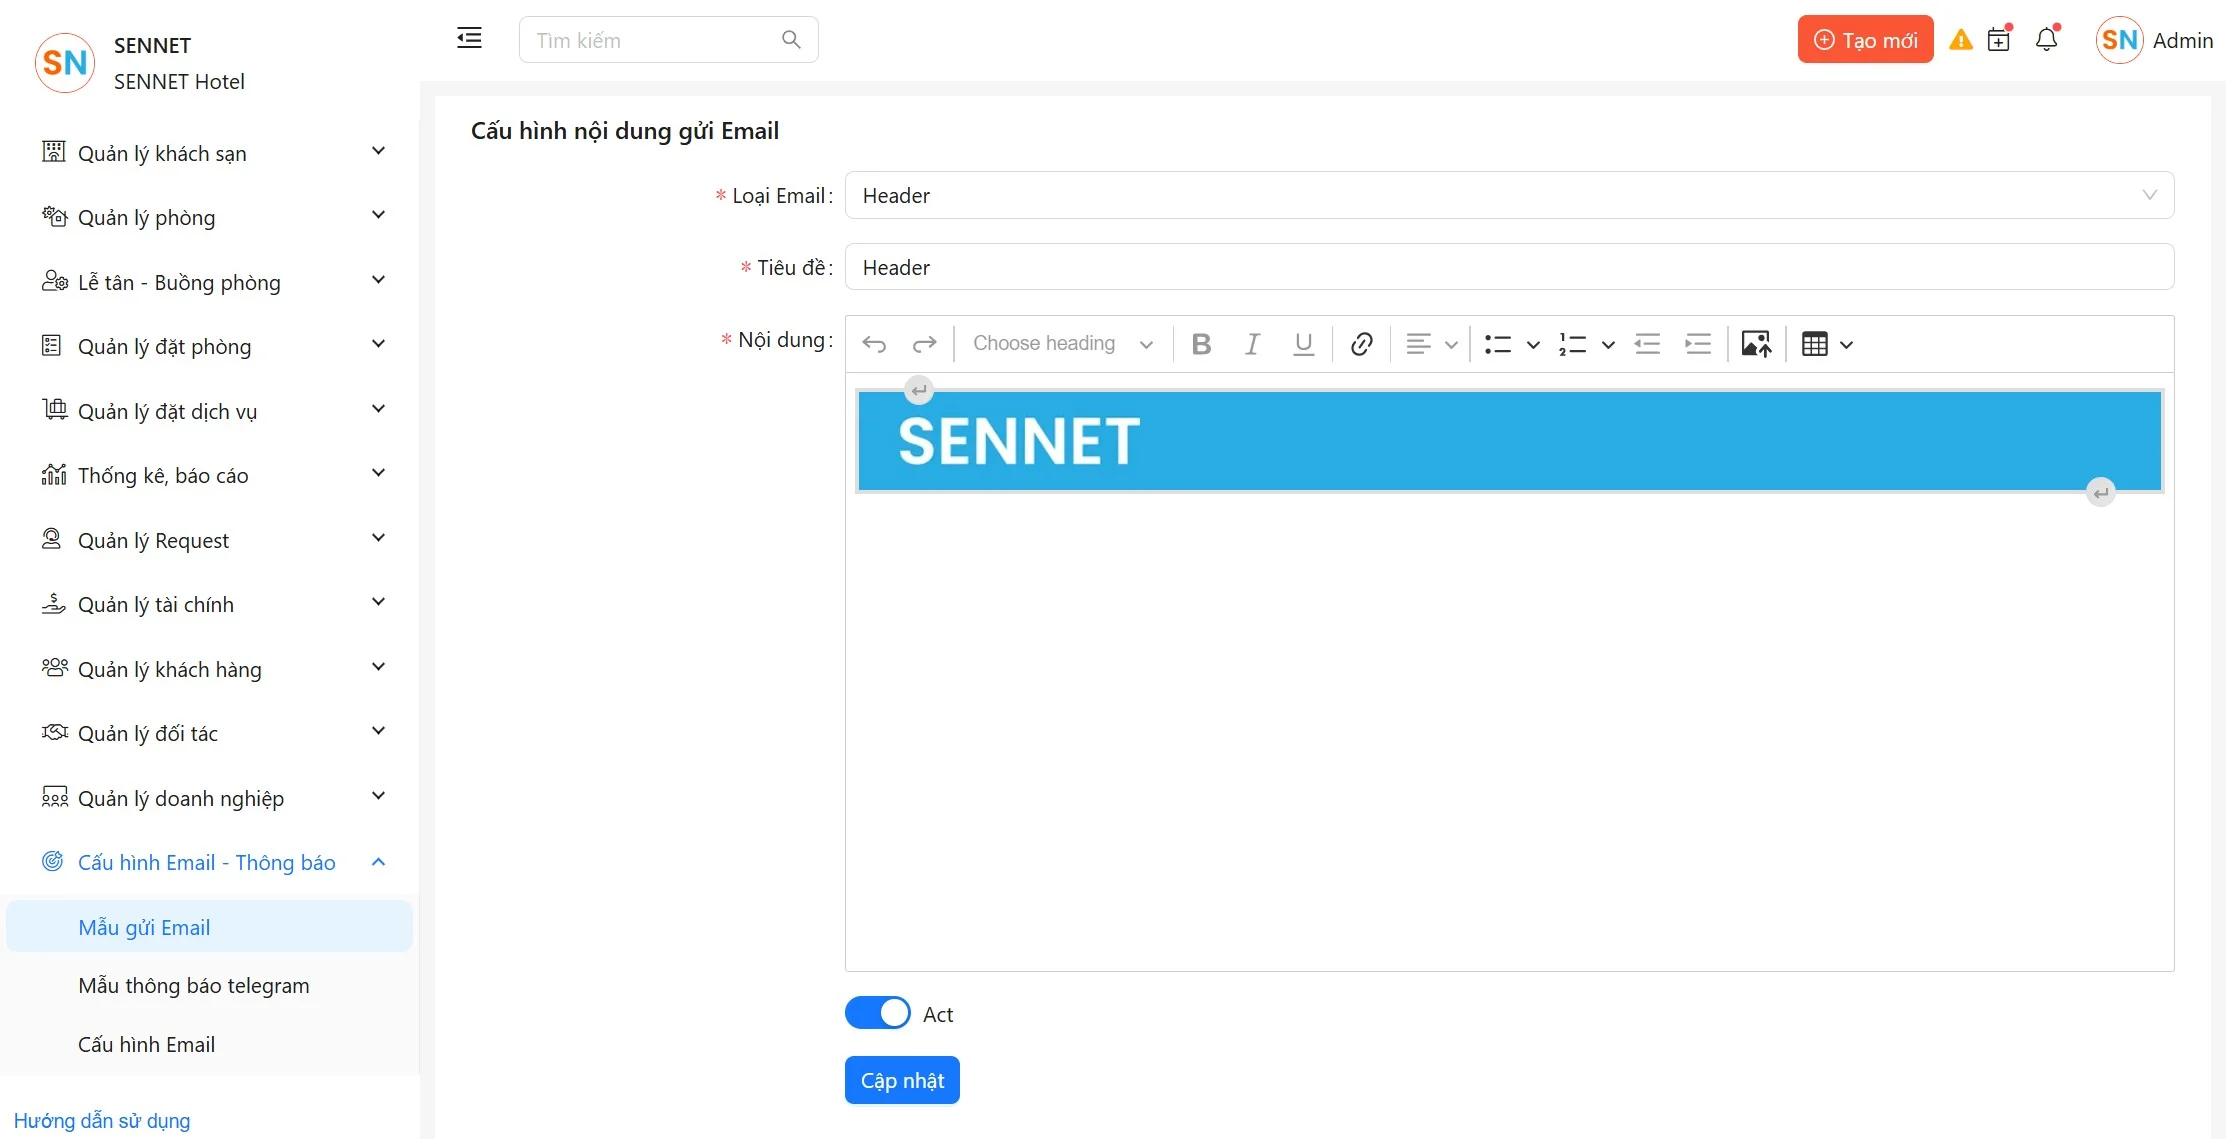Click the Tạo mới button
The height and width of the screenshot is (1139, 2226).
(1865, 40)
